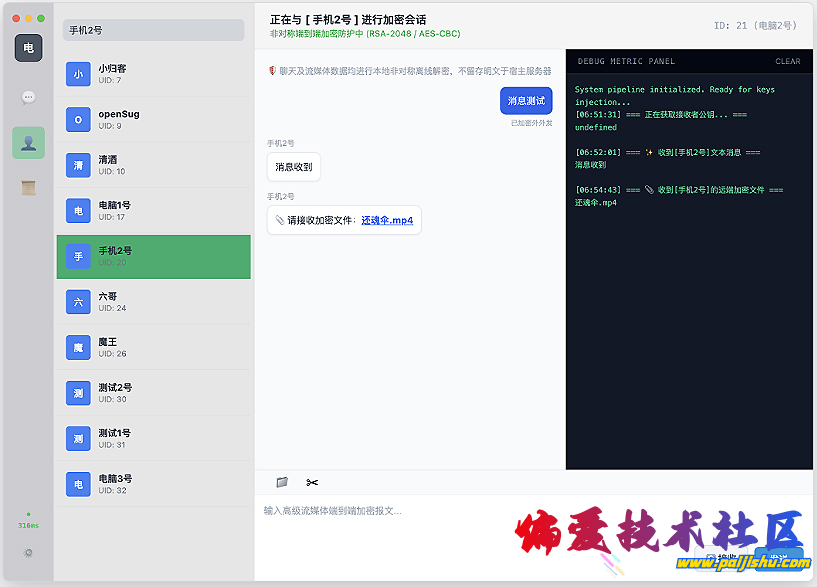Viewport: 817px width, 587px height.
Task: Select contact name 六哥
Action: [108, 296]
